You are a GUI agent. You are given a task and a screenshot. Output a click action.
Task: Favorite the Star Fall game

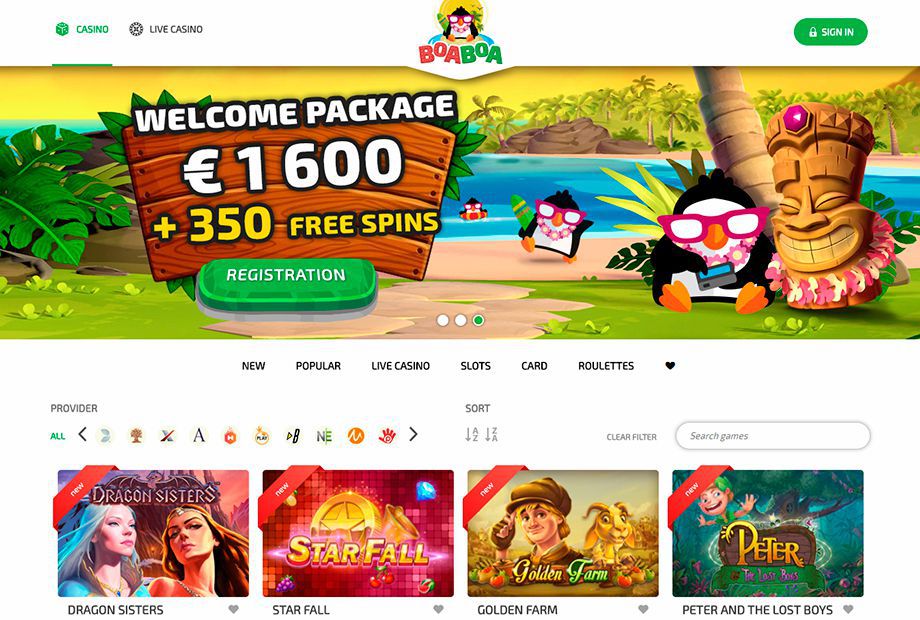click(x=438, y=609)
